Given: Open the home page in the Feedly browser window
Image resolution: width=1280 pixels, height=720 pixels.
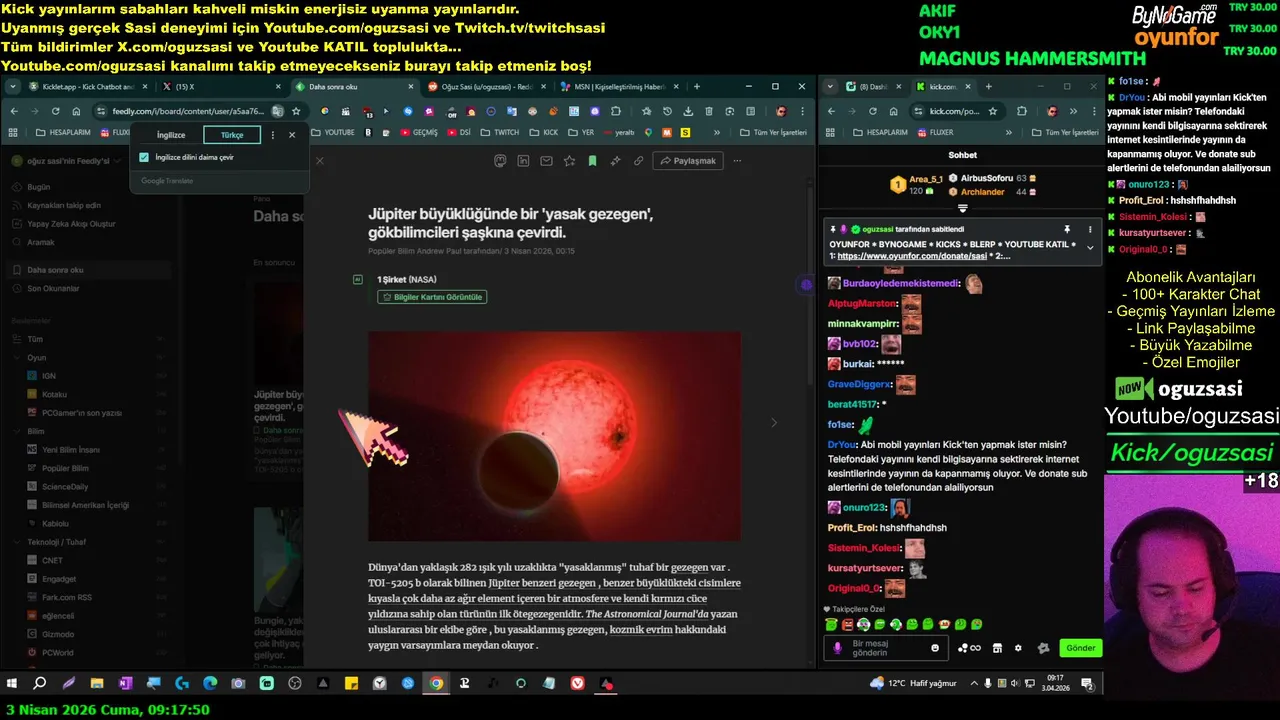Looking at the screenshot, I should 76,111.
